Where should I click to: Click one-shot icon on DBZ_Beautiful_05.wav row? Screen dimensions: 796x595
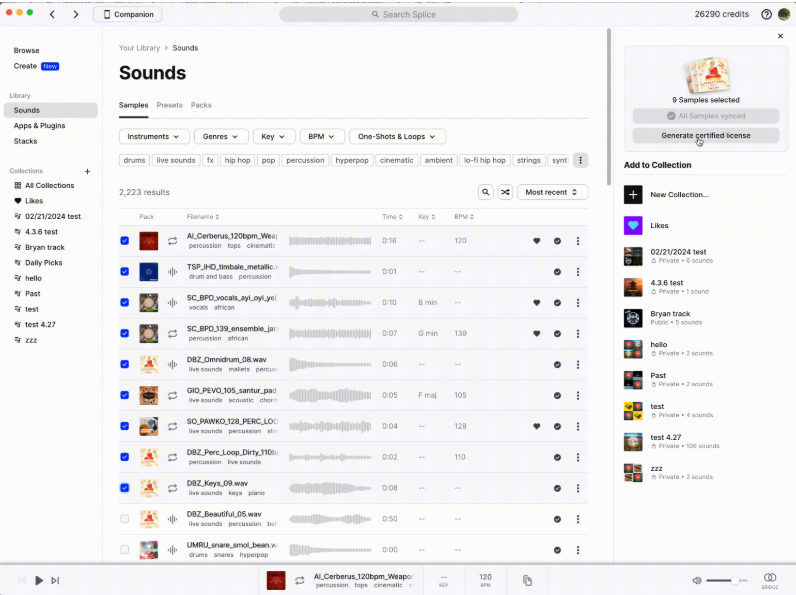(x=173, y=519)
